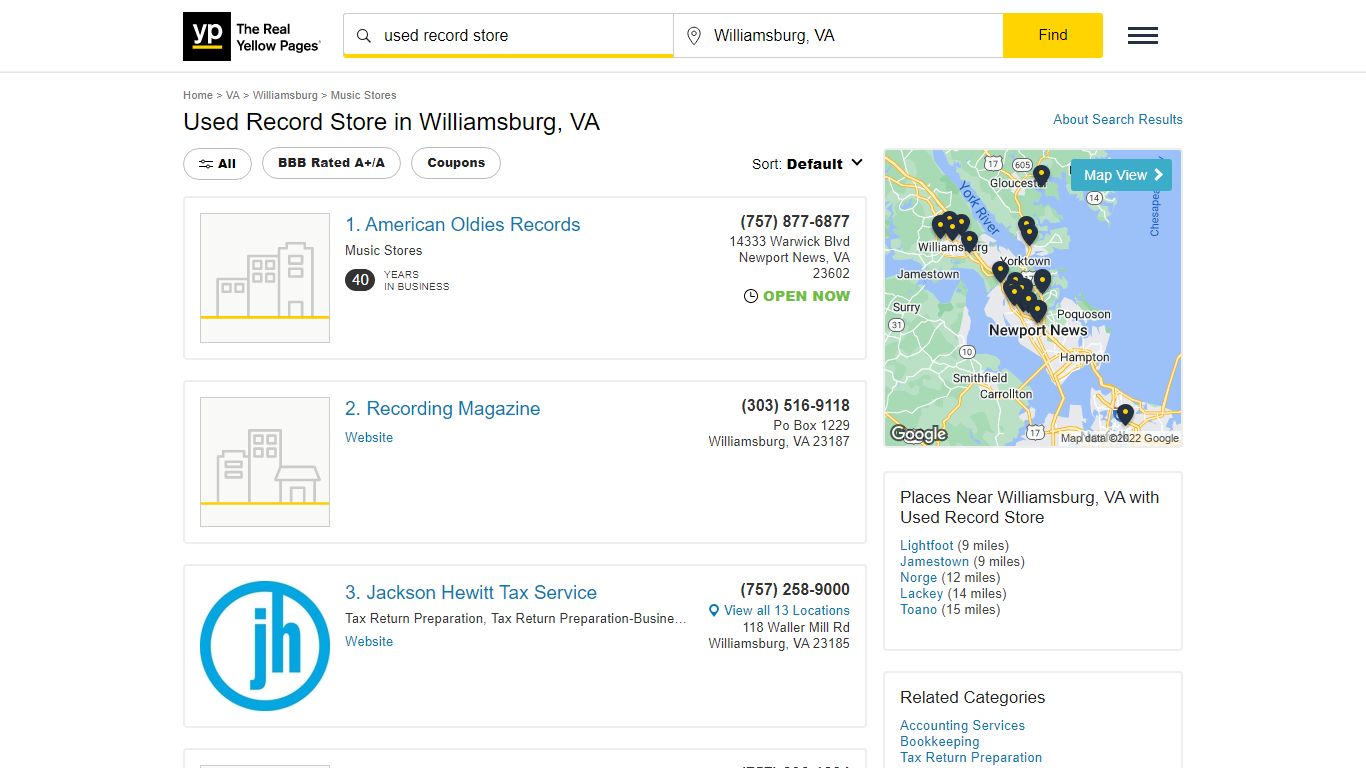The width and height of the screenshot is (1366, 768).
Task: Visit Recording Magazine Website link
Action: (369, 437)
